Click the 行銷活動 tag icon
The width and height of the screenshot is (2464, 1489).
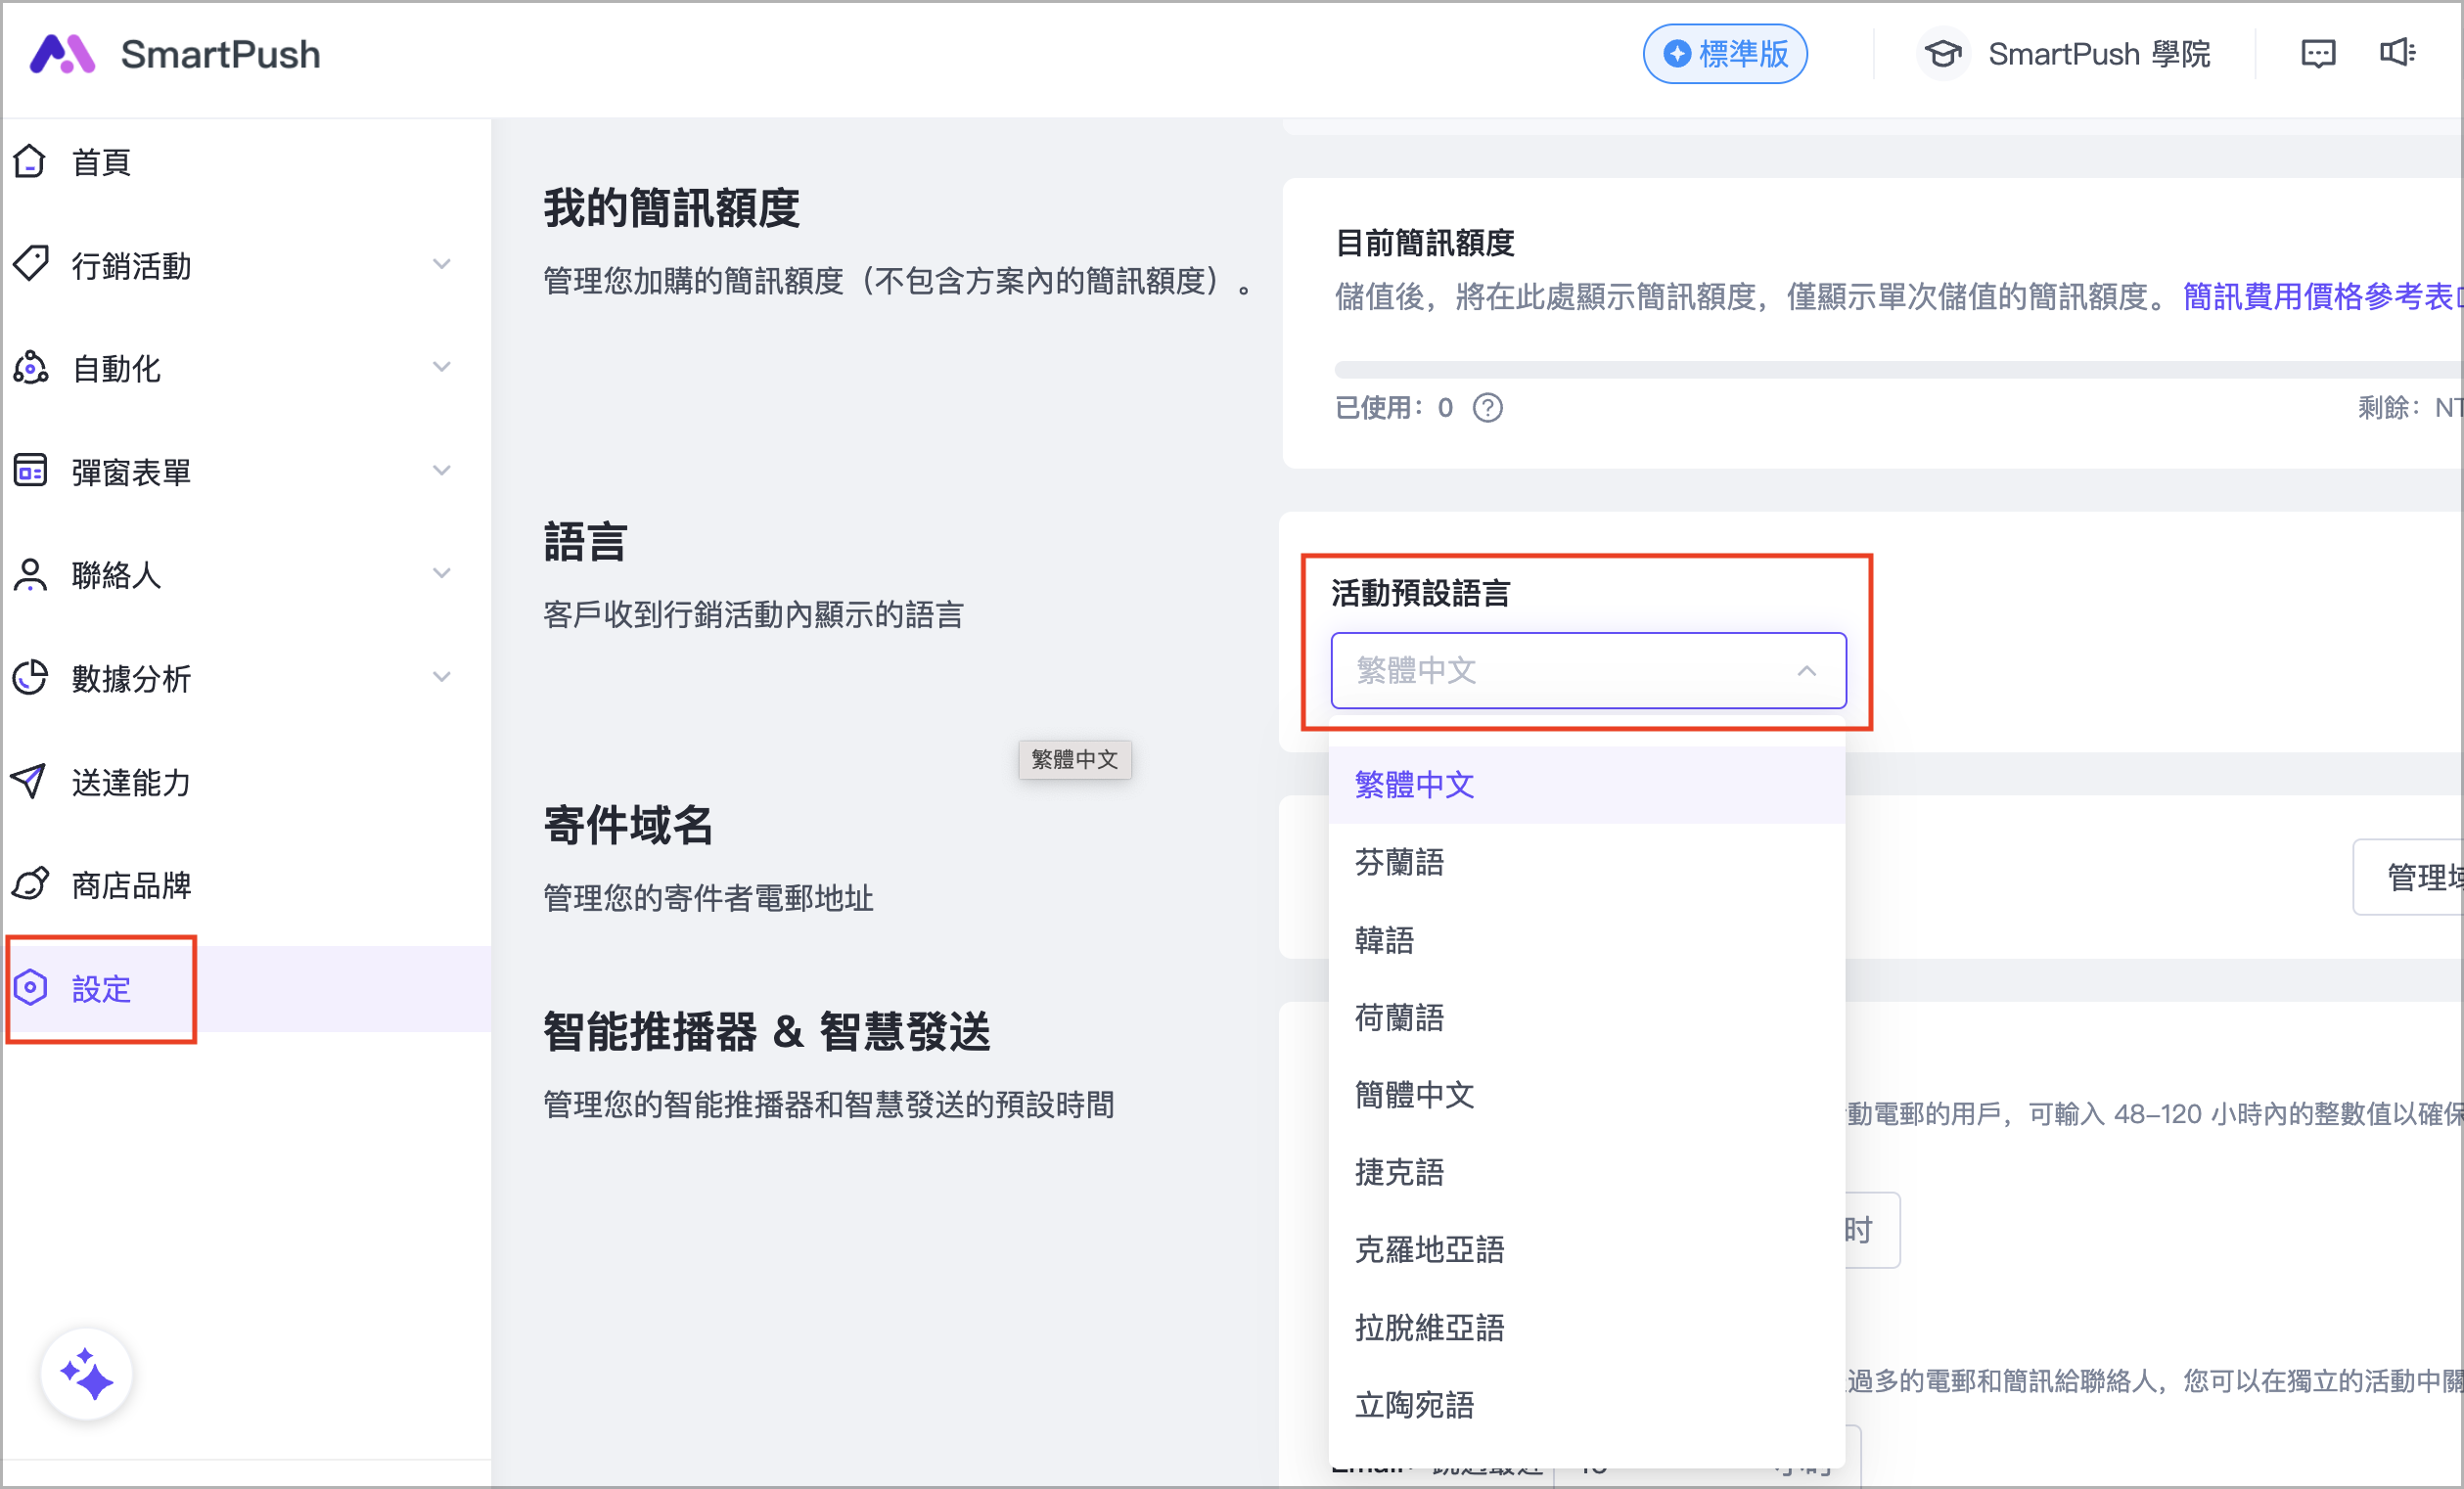pos(30,264)
